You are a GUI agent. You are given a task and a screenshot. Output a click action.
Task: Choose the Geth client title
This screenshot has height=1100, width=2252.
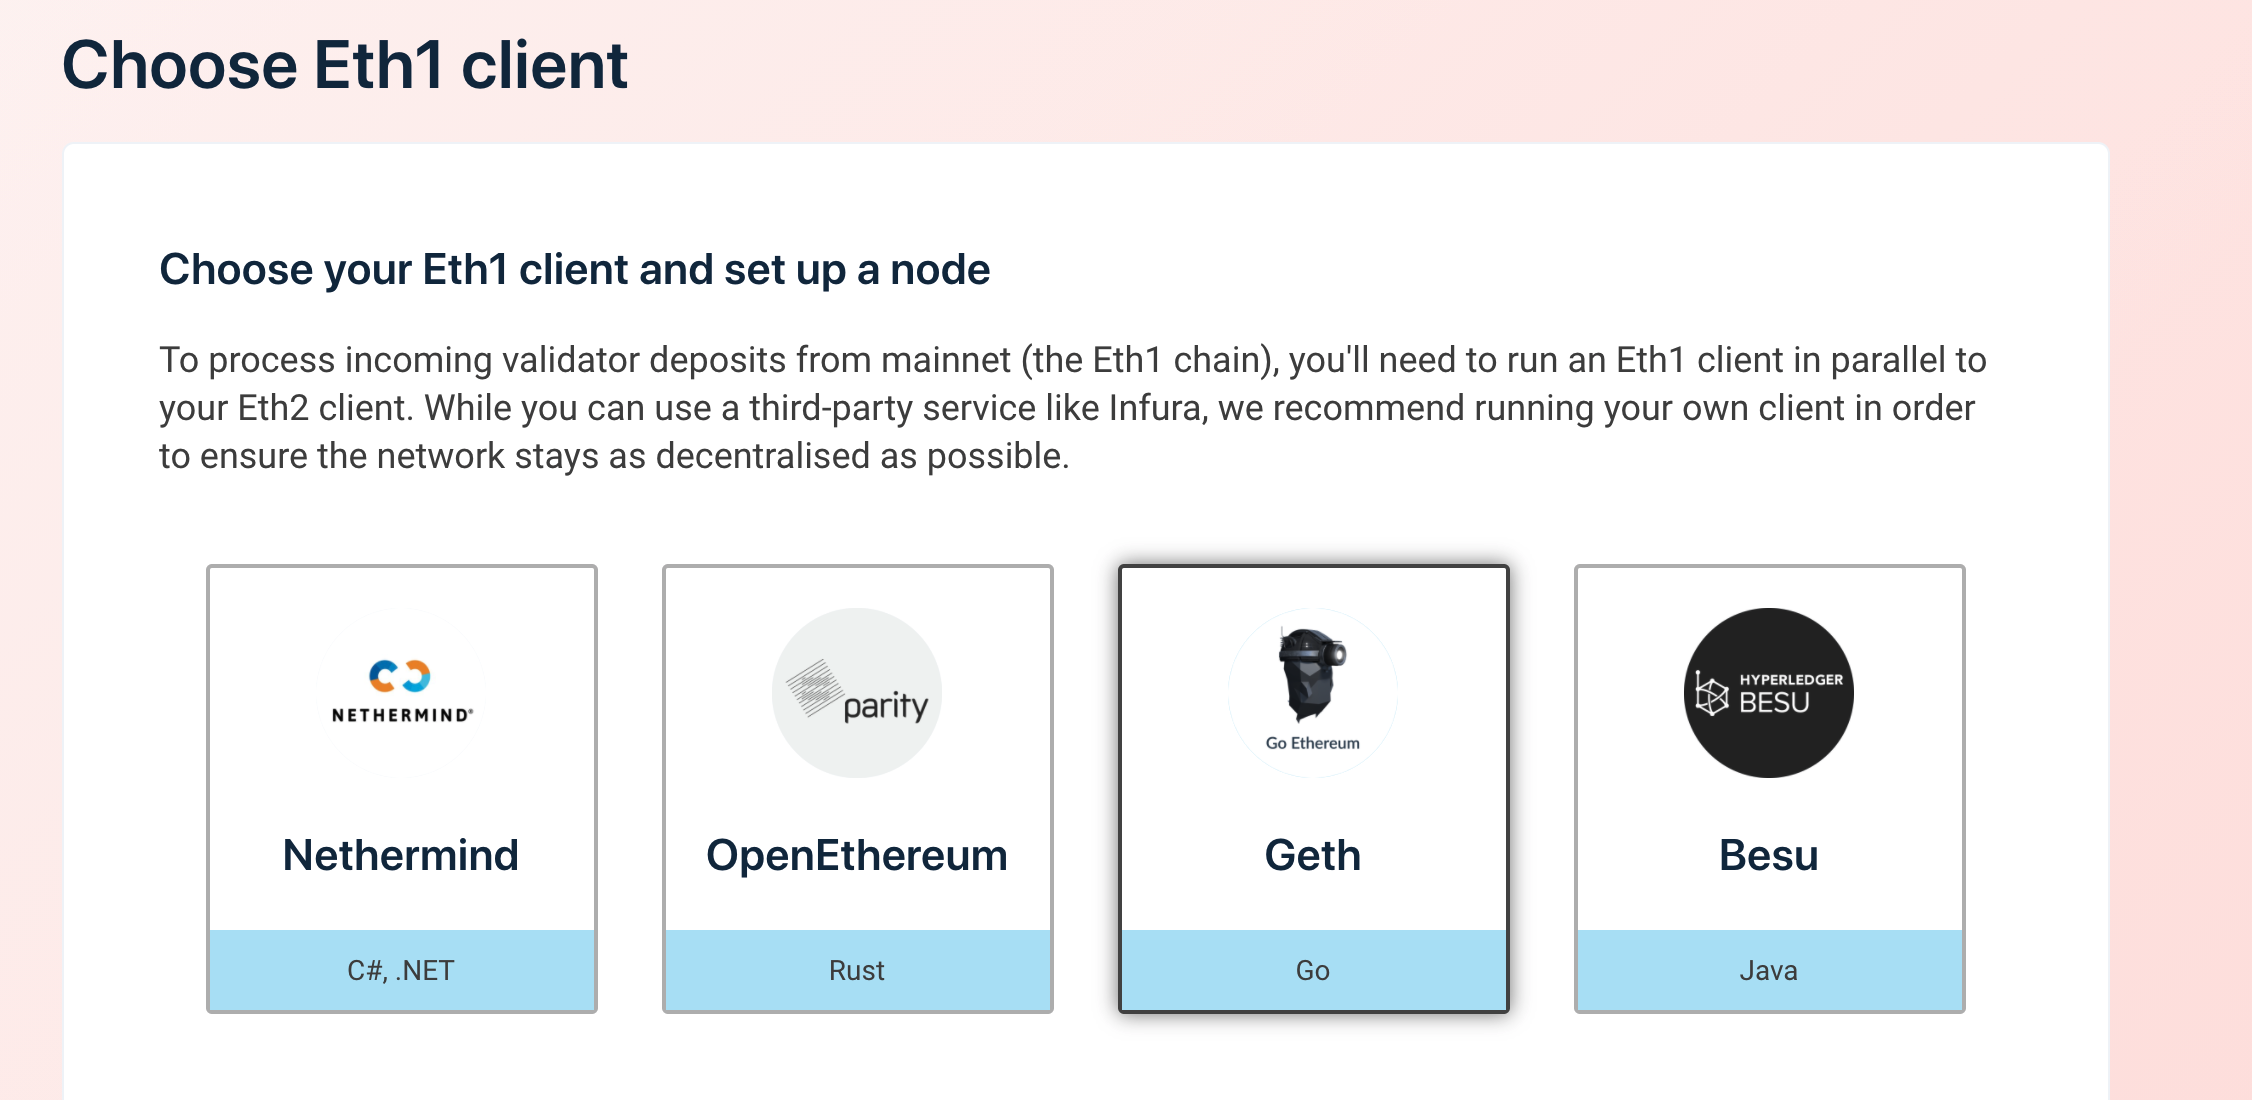pos(1313,855)
